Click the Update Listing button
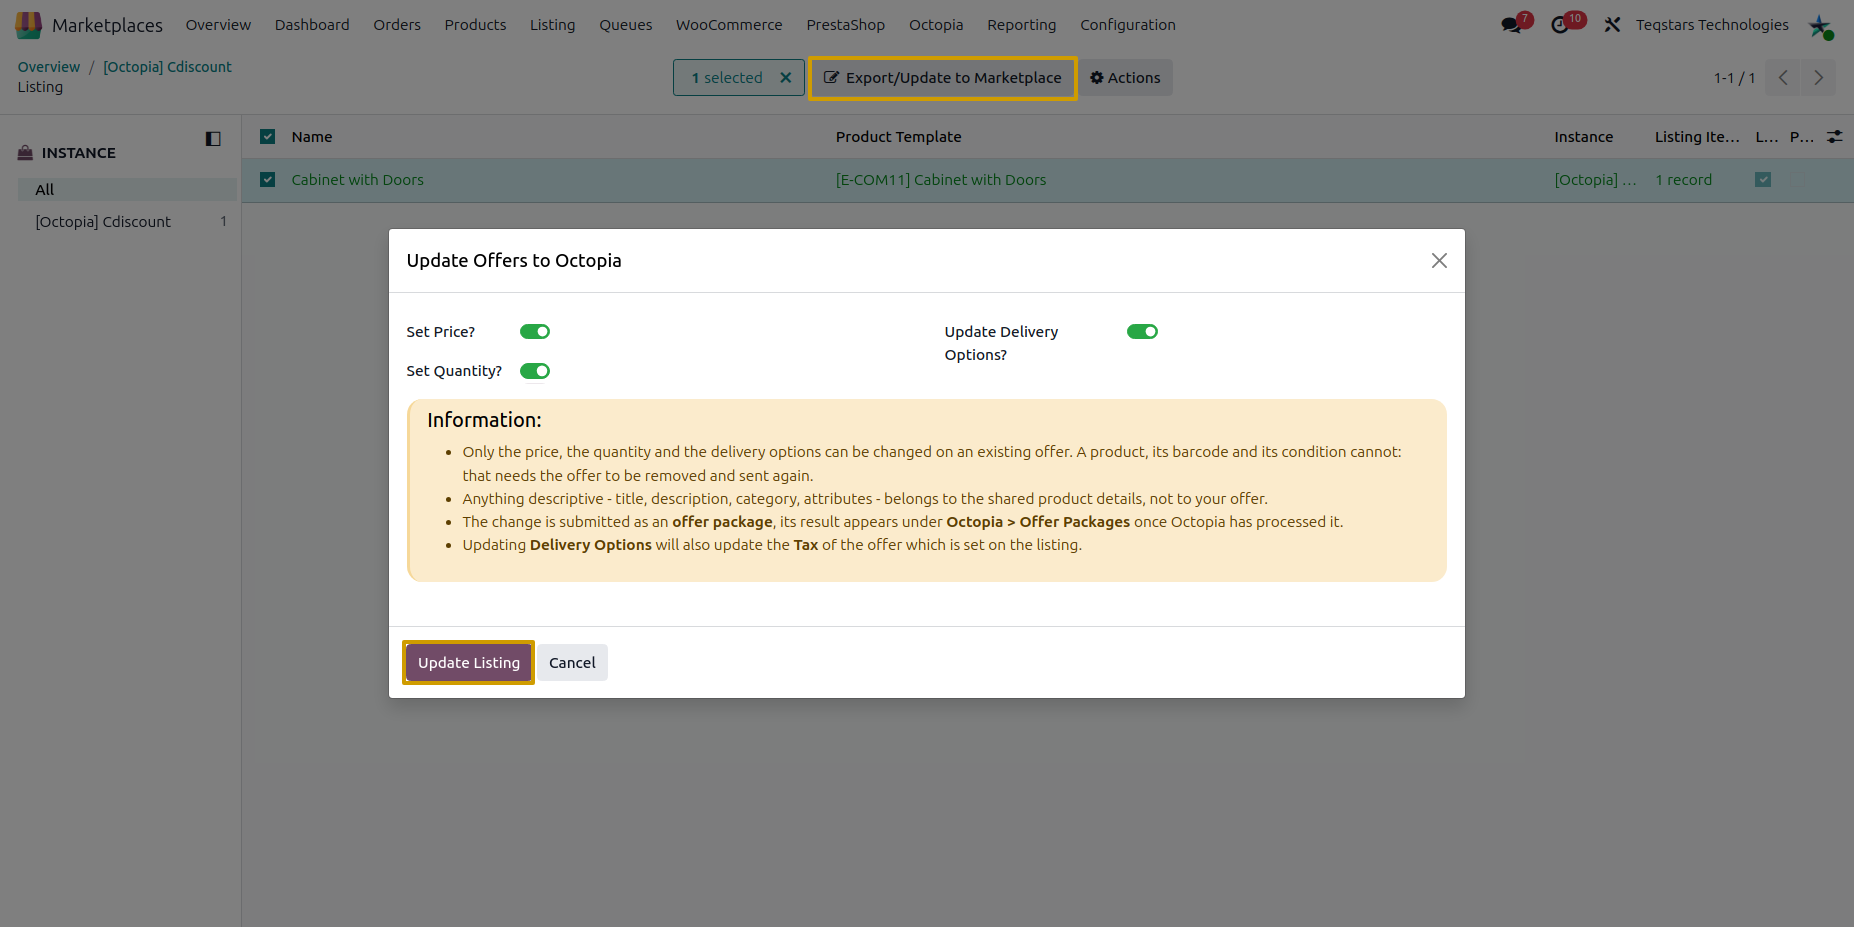The width and height of the screenshot is (1854, 927). click(x=469, y=663)
